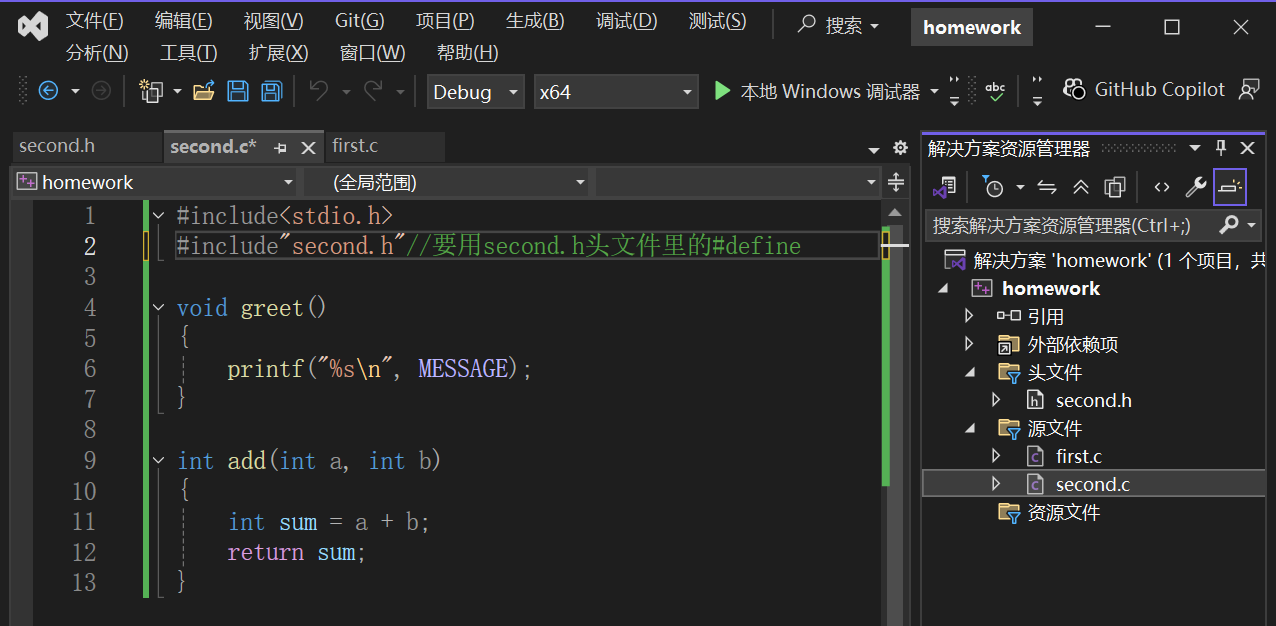Switch views icon in Solution Explorer toolbar
Viewport: 1276px width, 626px height.
click(x=945, y=187)
